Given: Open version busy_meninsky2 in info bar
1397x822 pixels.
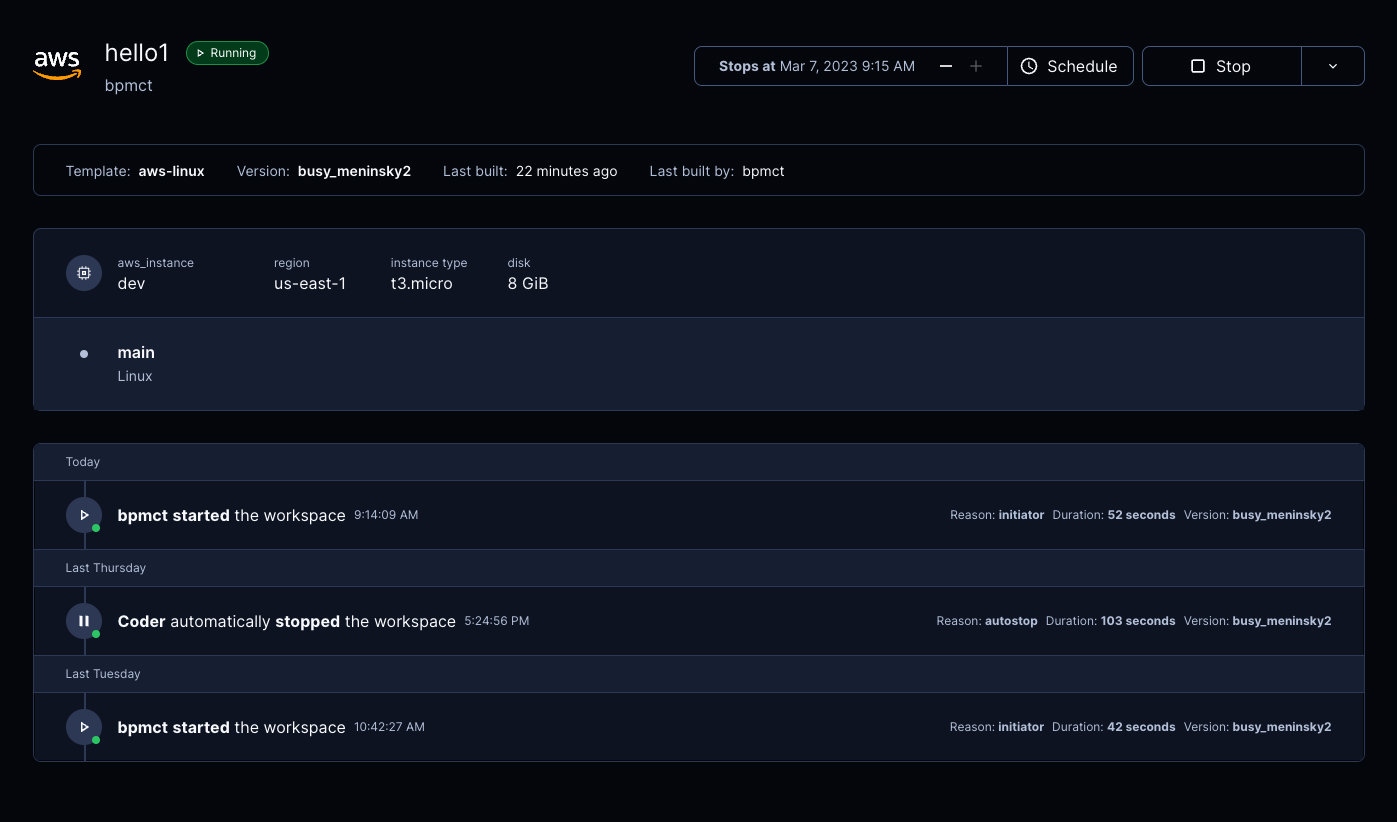Looking at the screenshot, I should pyautogui.click(x=354, y=171).
